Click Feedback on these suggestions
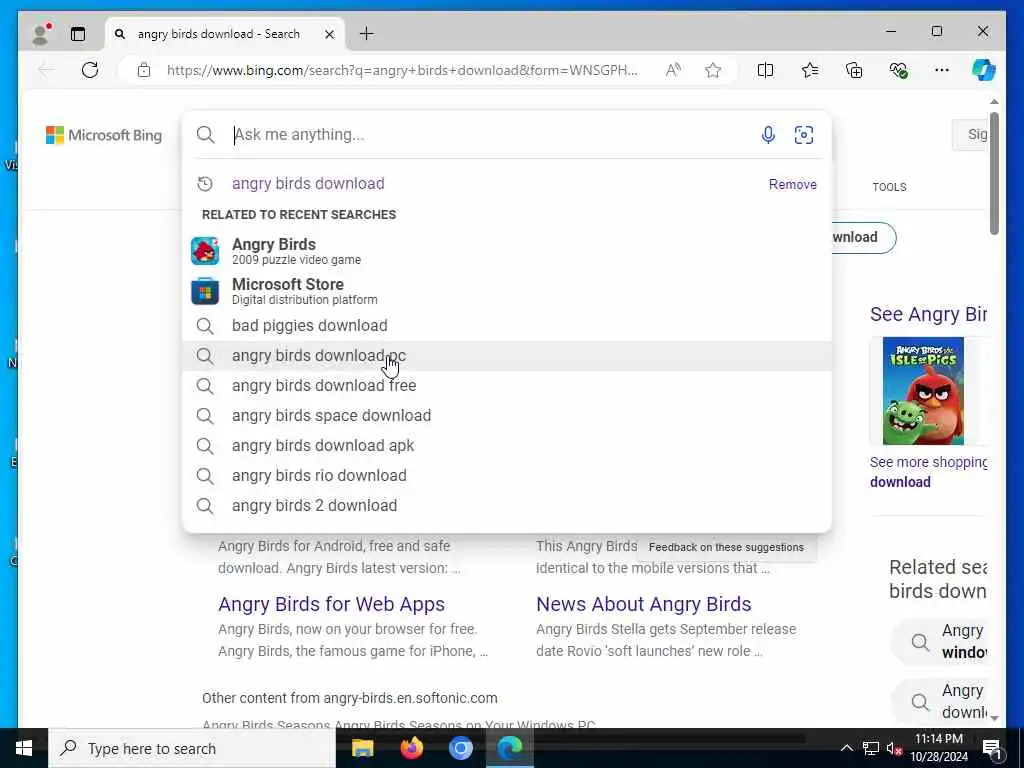 pos(726,547)
